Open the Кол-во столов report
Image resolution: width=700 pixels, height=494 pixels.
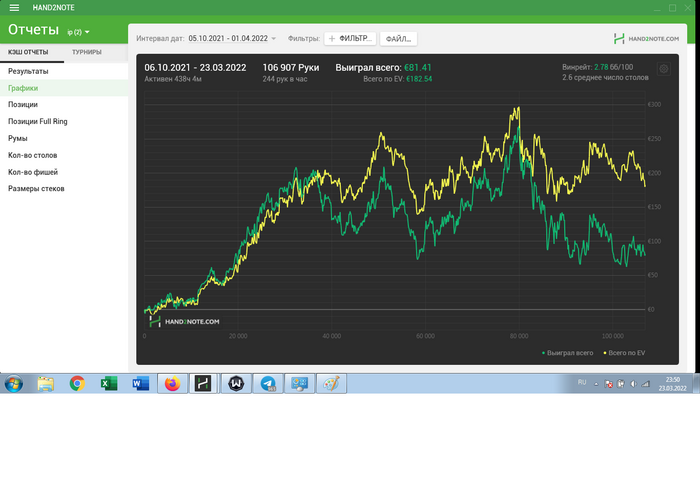[x=64, y=155]
